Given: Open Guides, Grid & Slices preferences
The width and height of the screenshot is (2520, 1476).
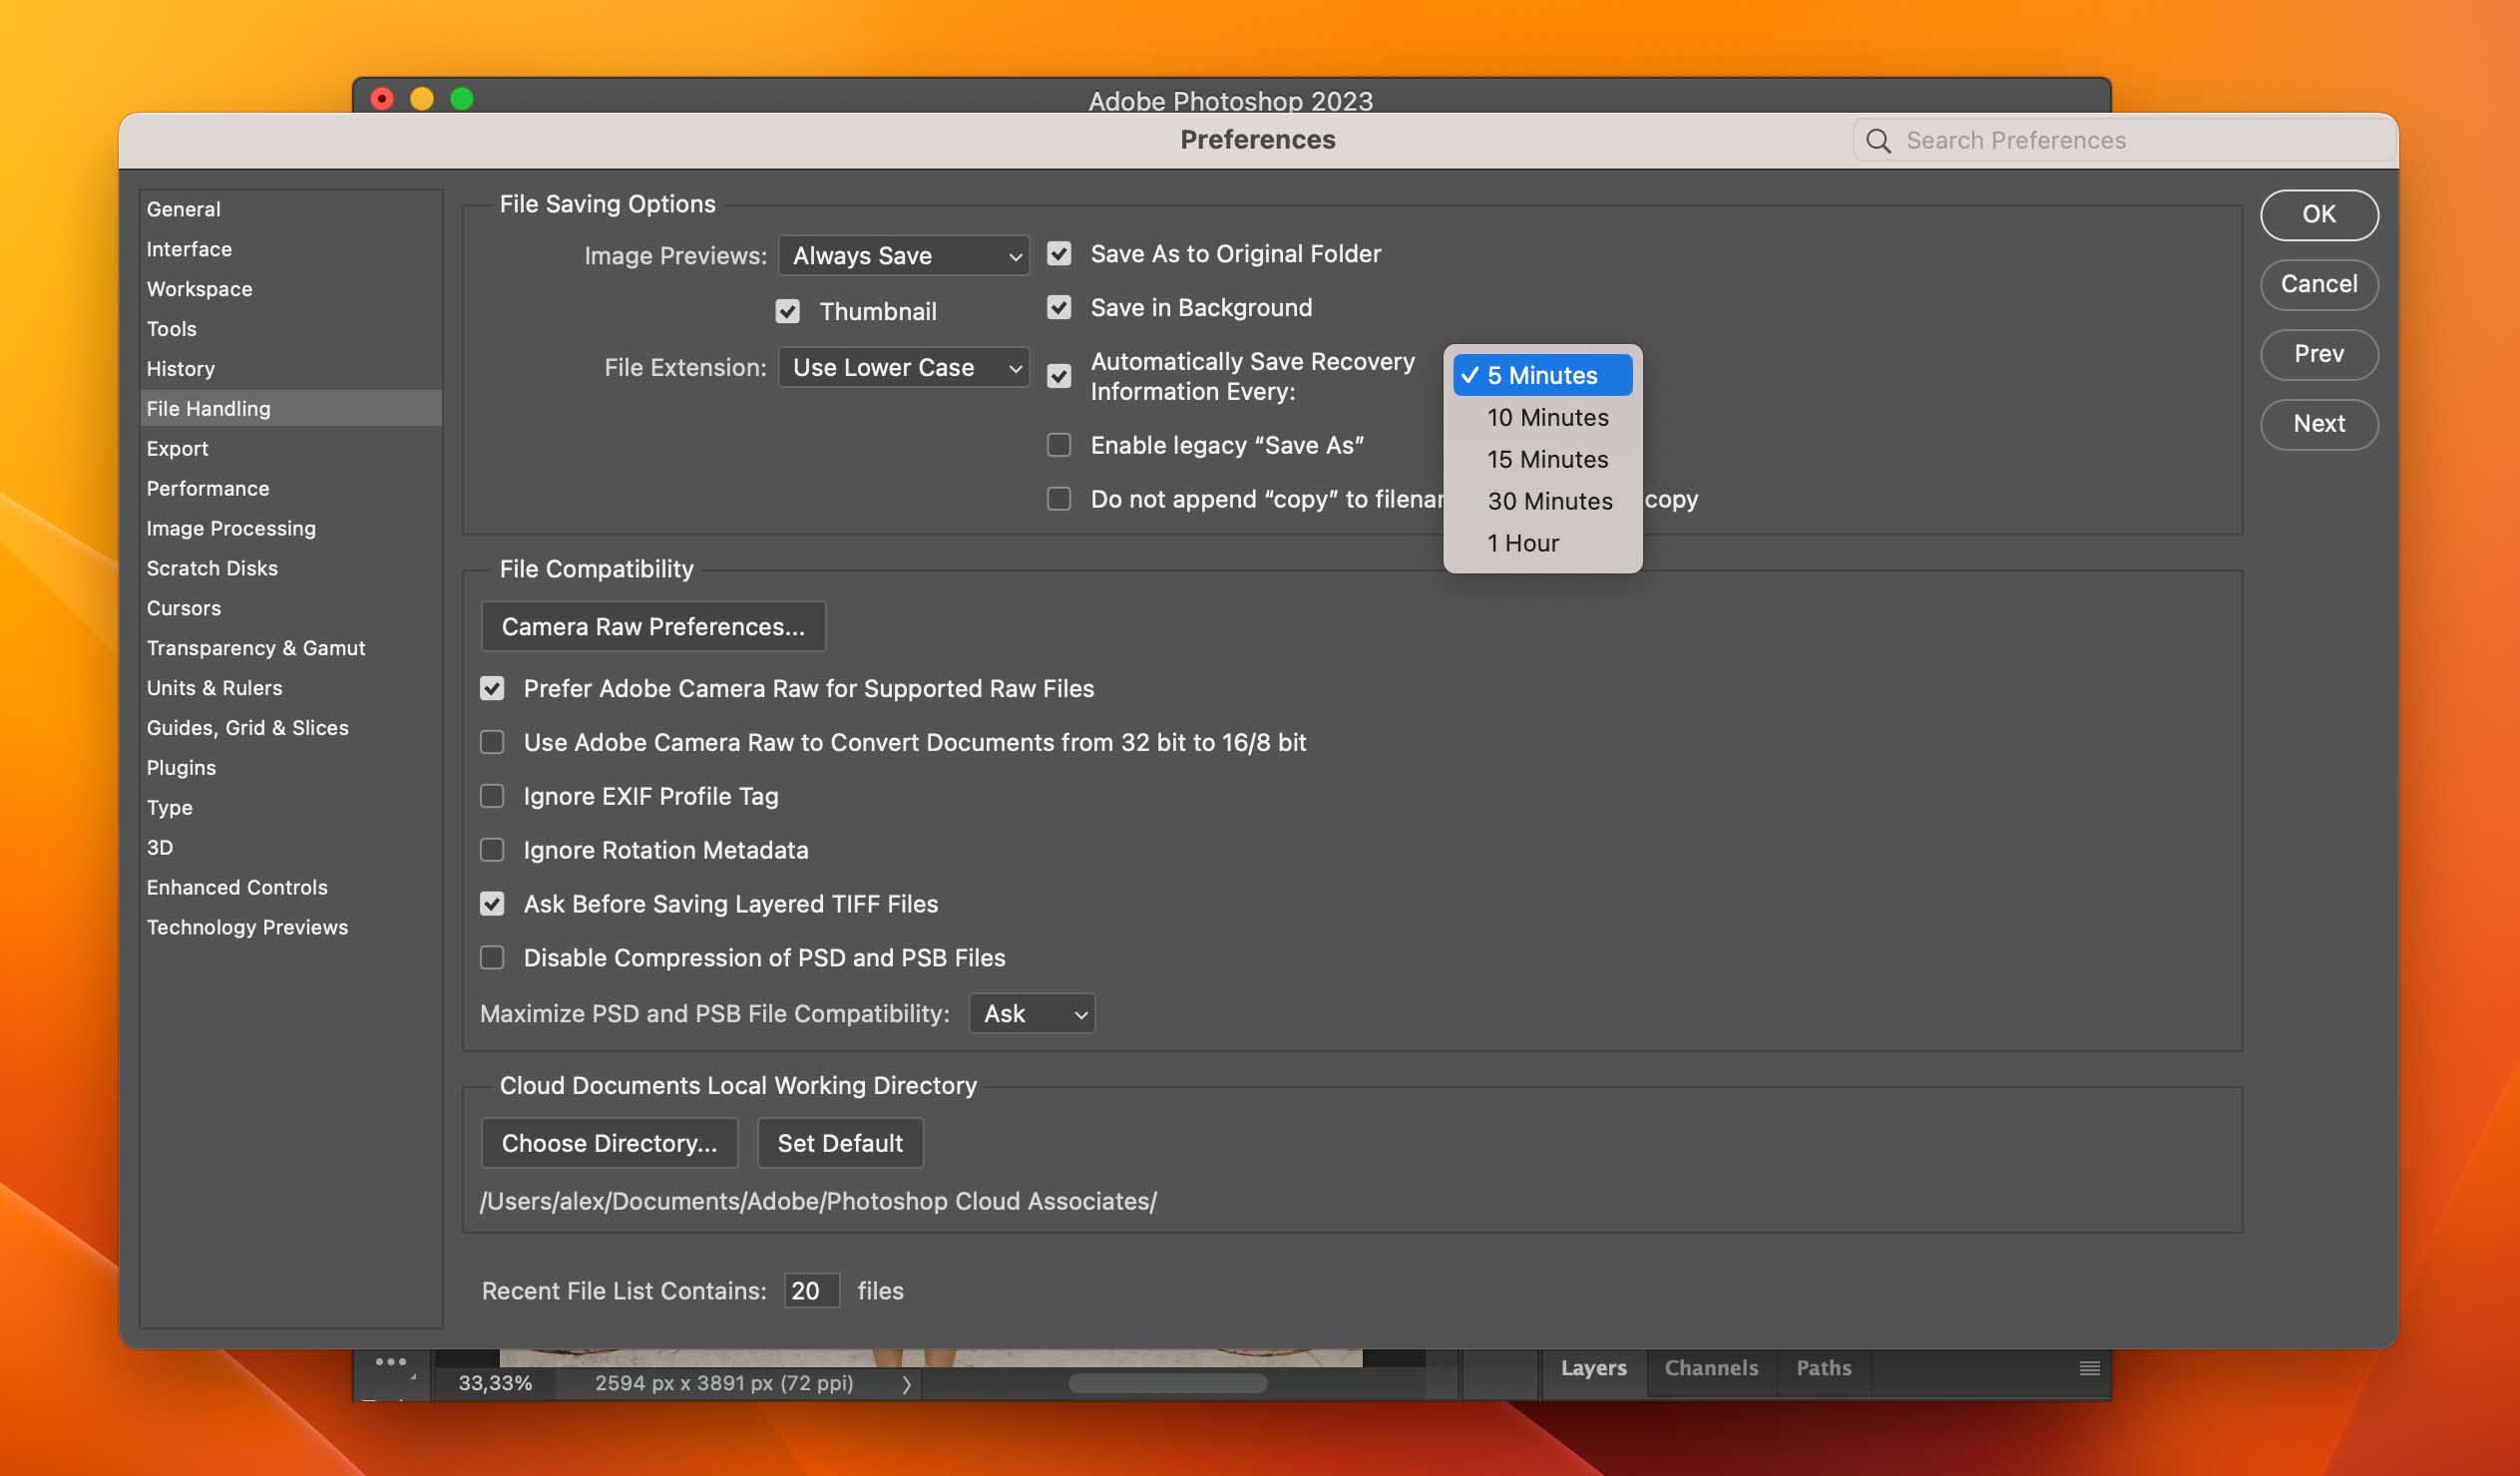Looking at the screenshot, I should 290,729.
